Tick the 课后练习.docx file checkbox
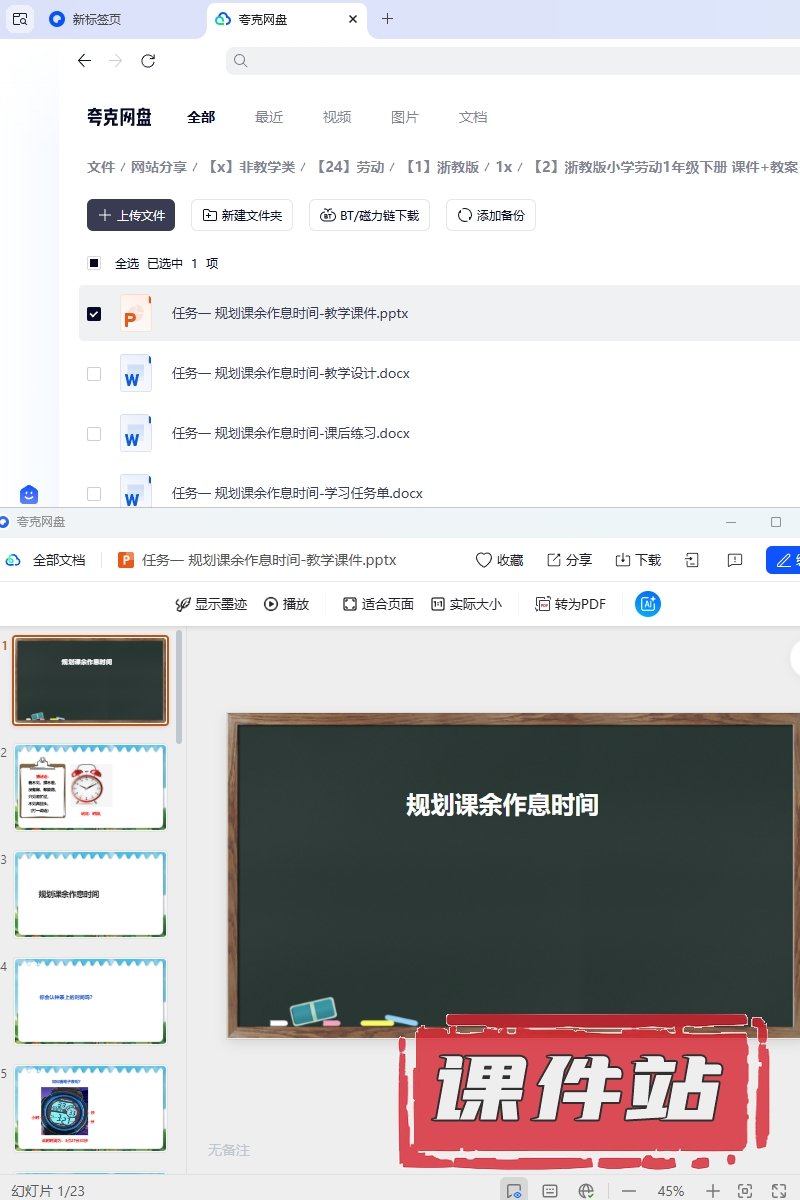The width and height of the screenshot is (800, 1200). (94, 434)
